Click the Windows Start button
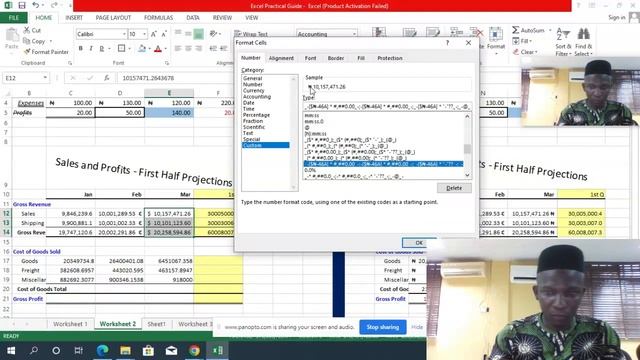The image size is (640, 360). 11,350
